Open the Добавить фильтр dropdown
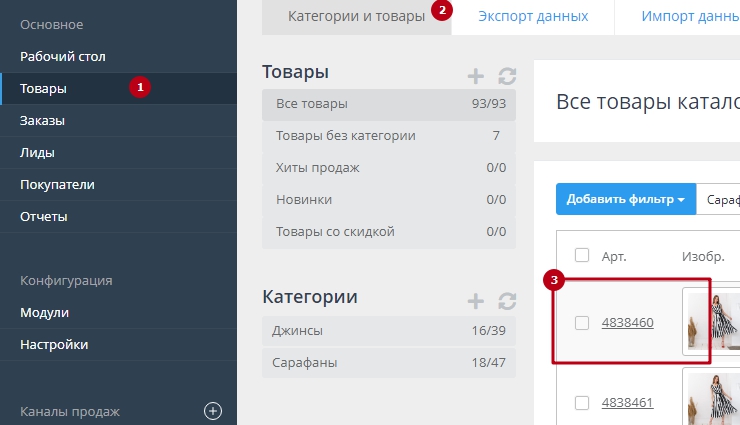Screen dimensions: 740x425 pos(625,199)
